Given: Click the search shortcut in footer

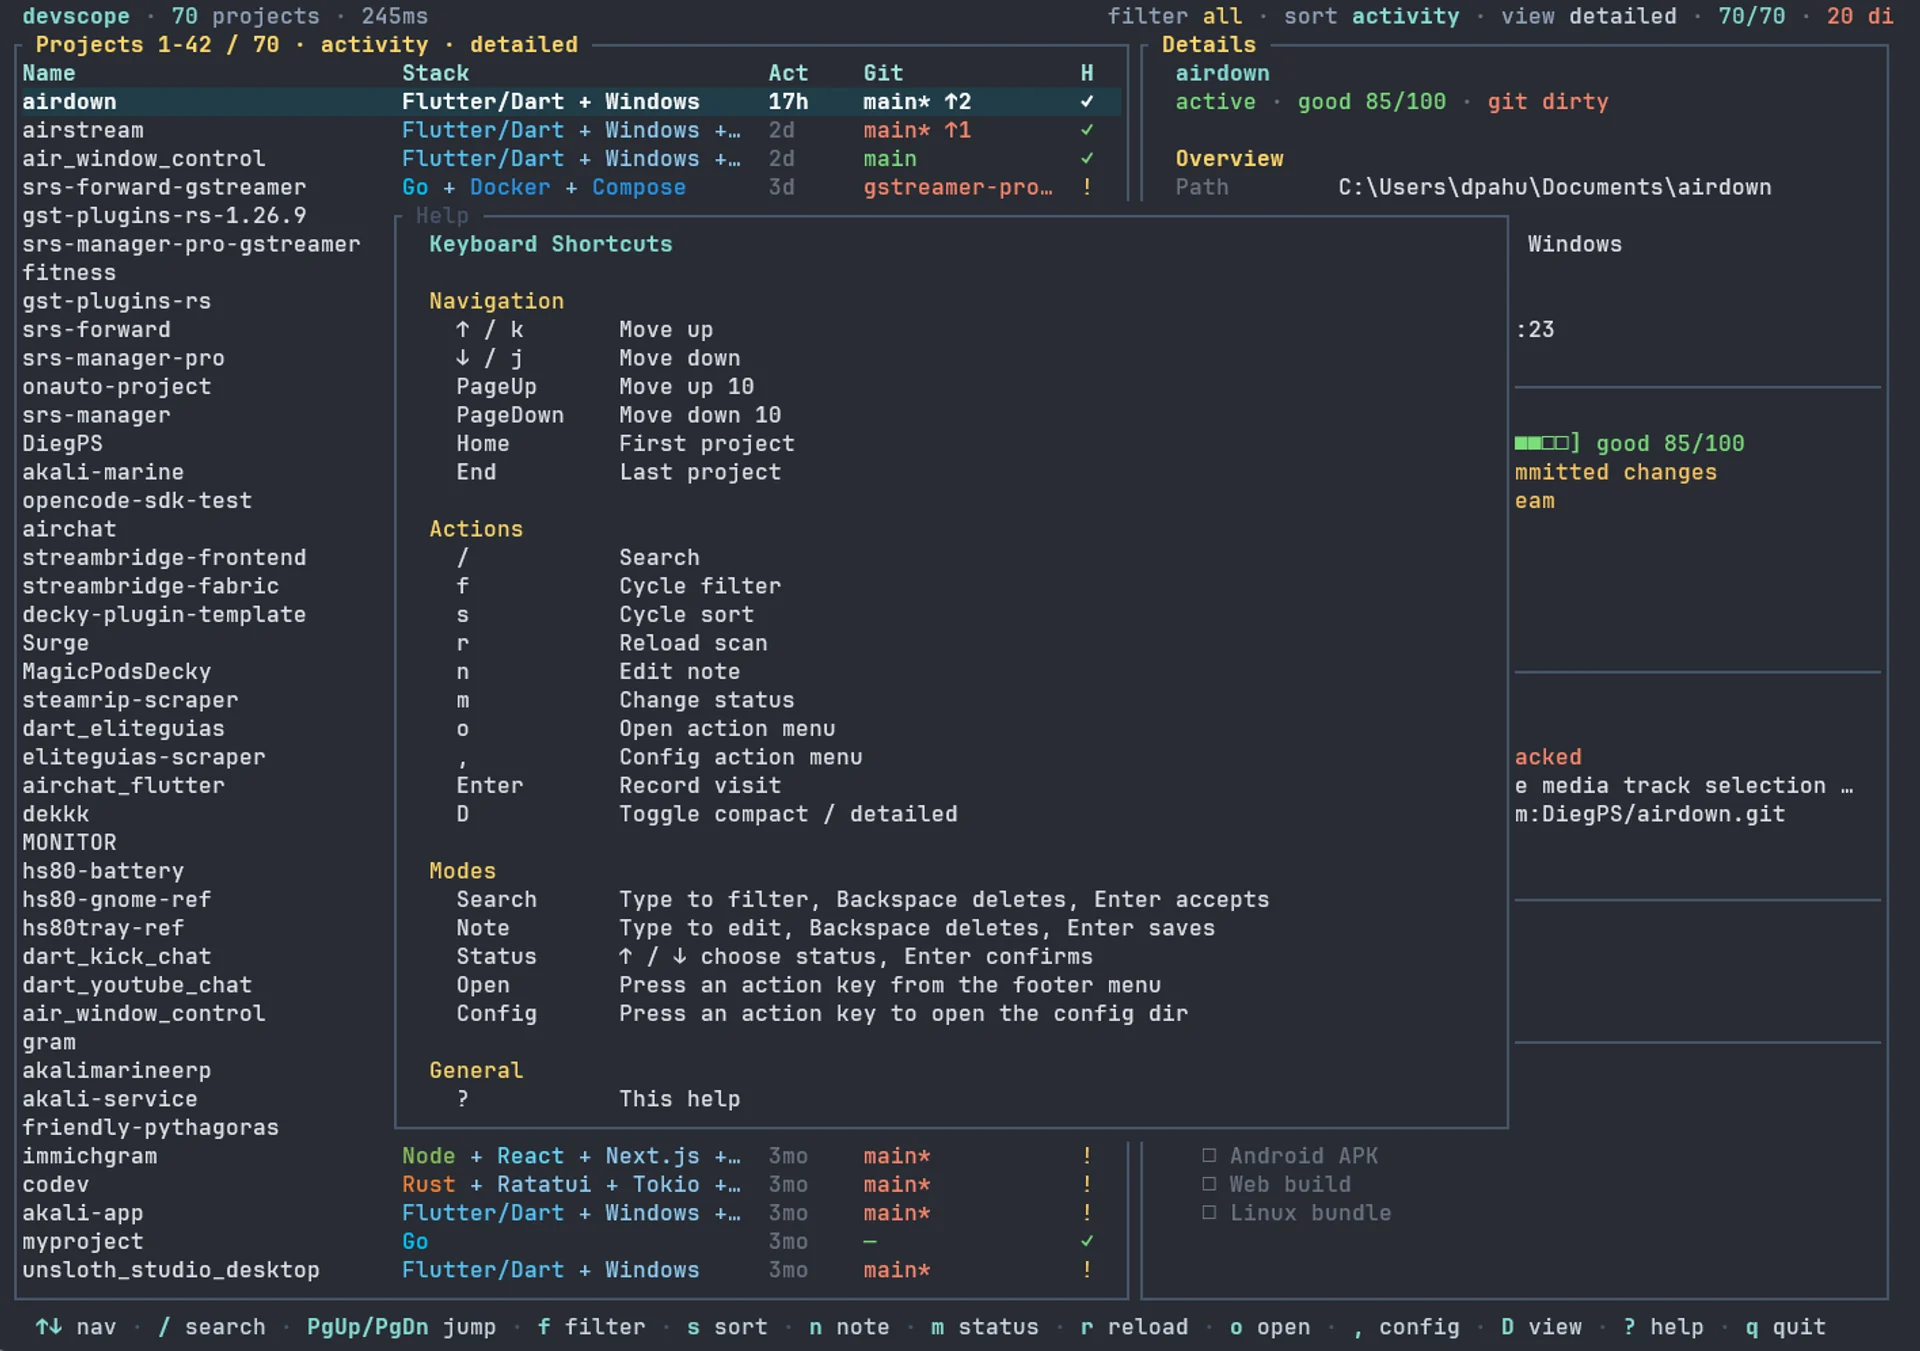Looking at the screenshot, I should click(x=212, y=1327).
